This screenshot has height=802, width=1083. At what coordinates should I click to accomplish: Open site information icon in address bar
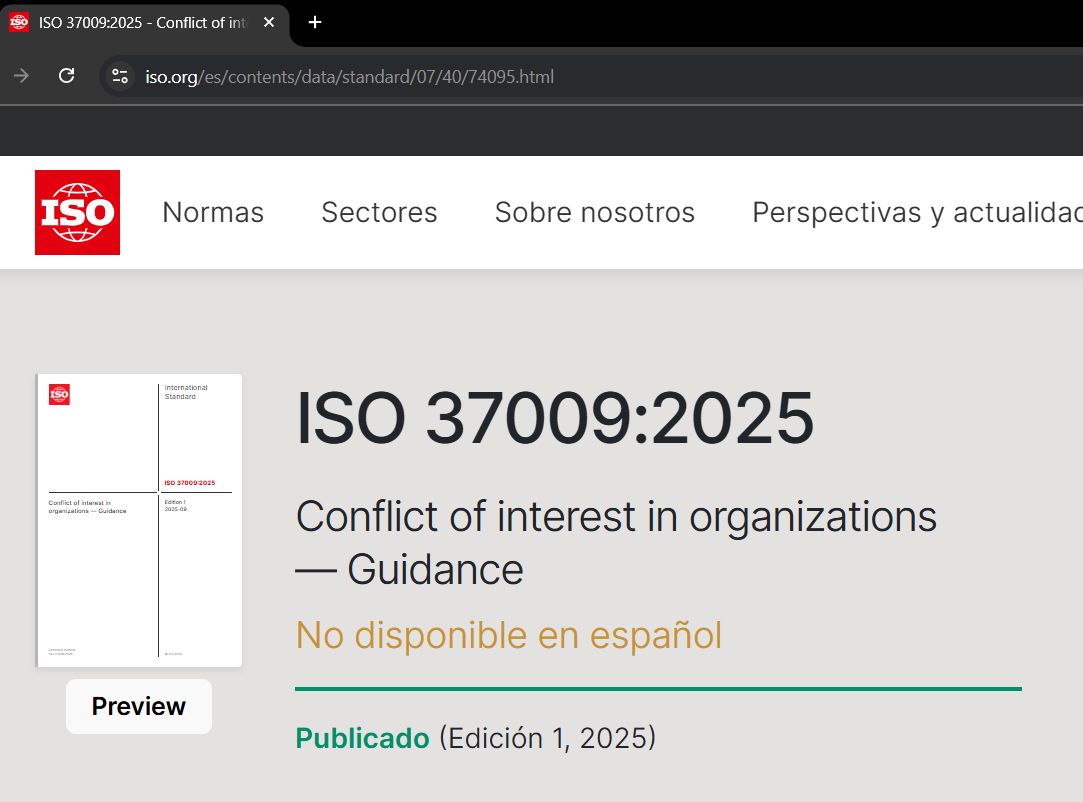(120, 76)
